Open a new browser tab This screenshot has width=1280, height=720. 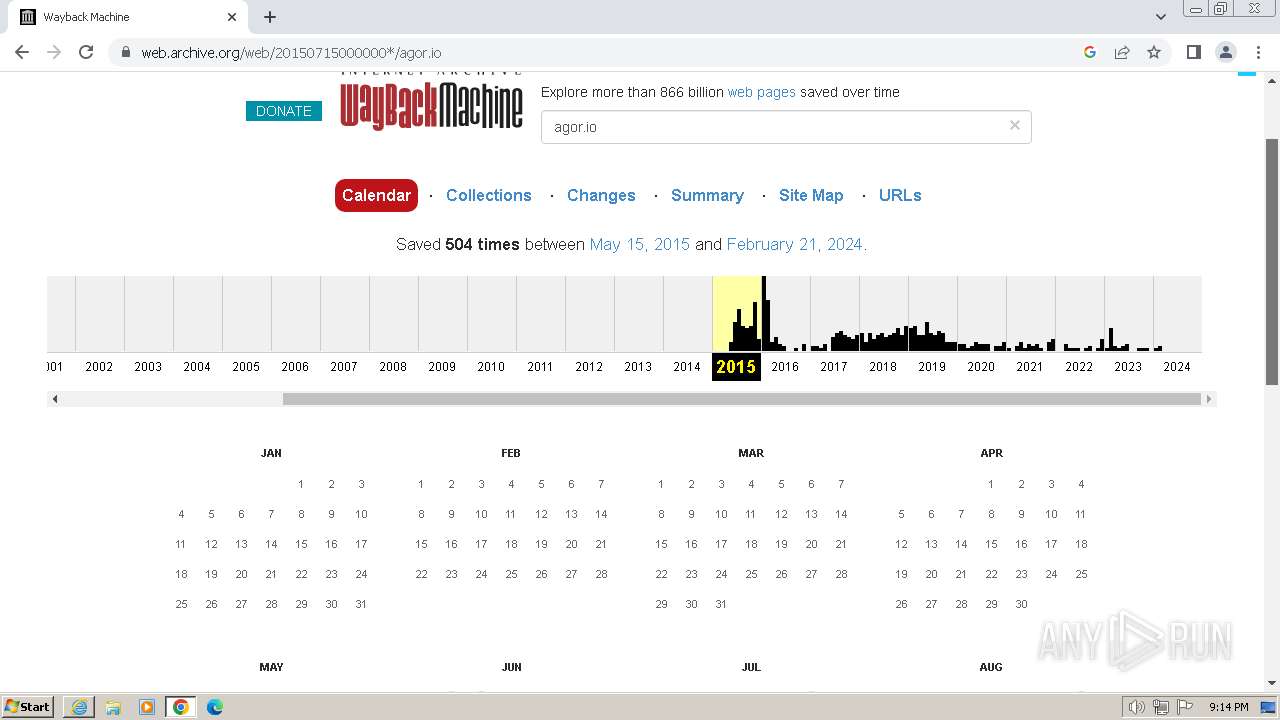click(x=270, y=17)
